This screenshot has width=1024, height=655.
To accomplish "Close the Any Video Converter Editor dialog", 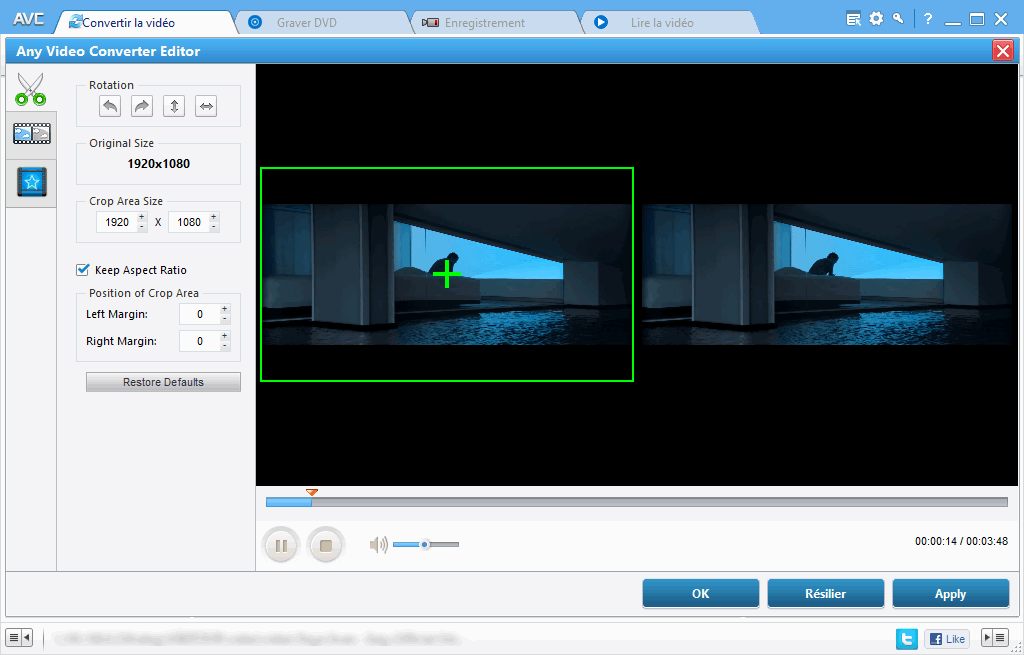I will pos(1002,50).
